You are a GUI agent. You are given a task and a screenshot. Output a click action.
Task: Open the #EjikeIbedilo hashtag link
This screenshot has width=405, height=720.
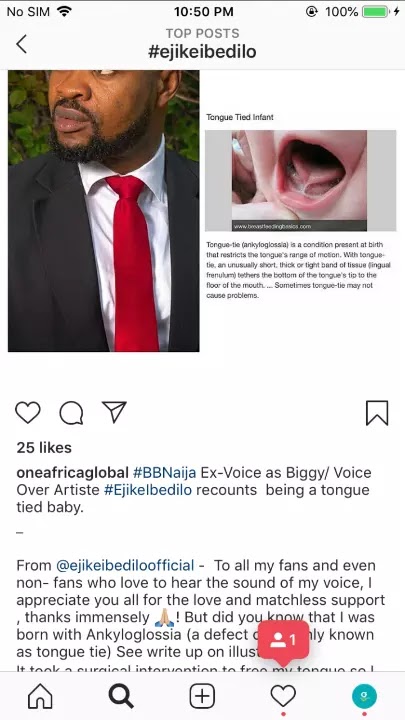pos(148,490)
